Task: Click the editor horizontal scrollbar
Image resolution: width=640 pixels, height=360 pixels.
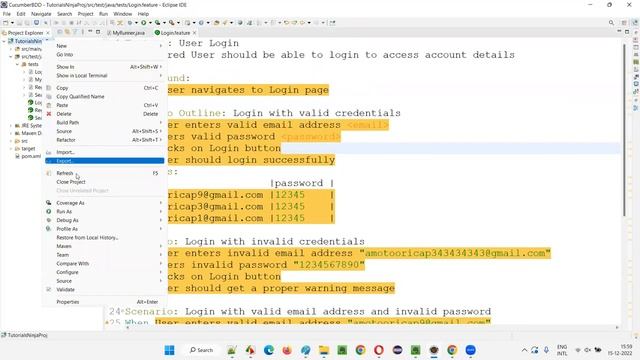Action: pos(372,327)
